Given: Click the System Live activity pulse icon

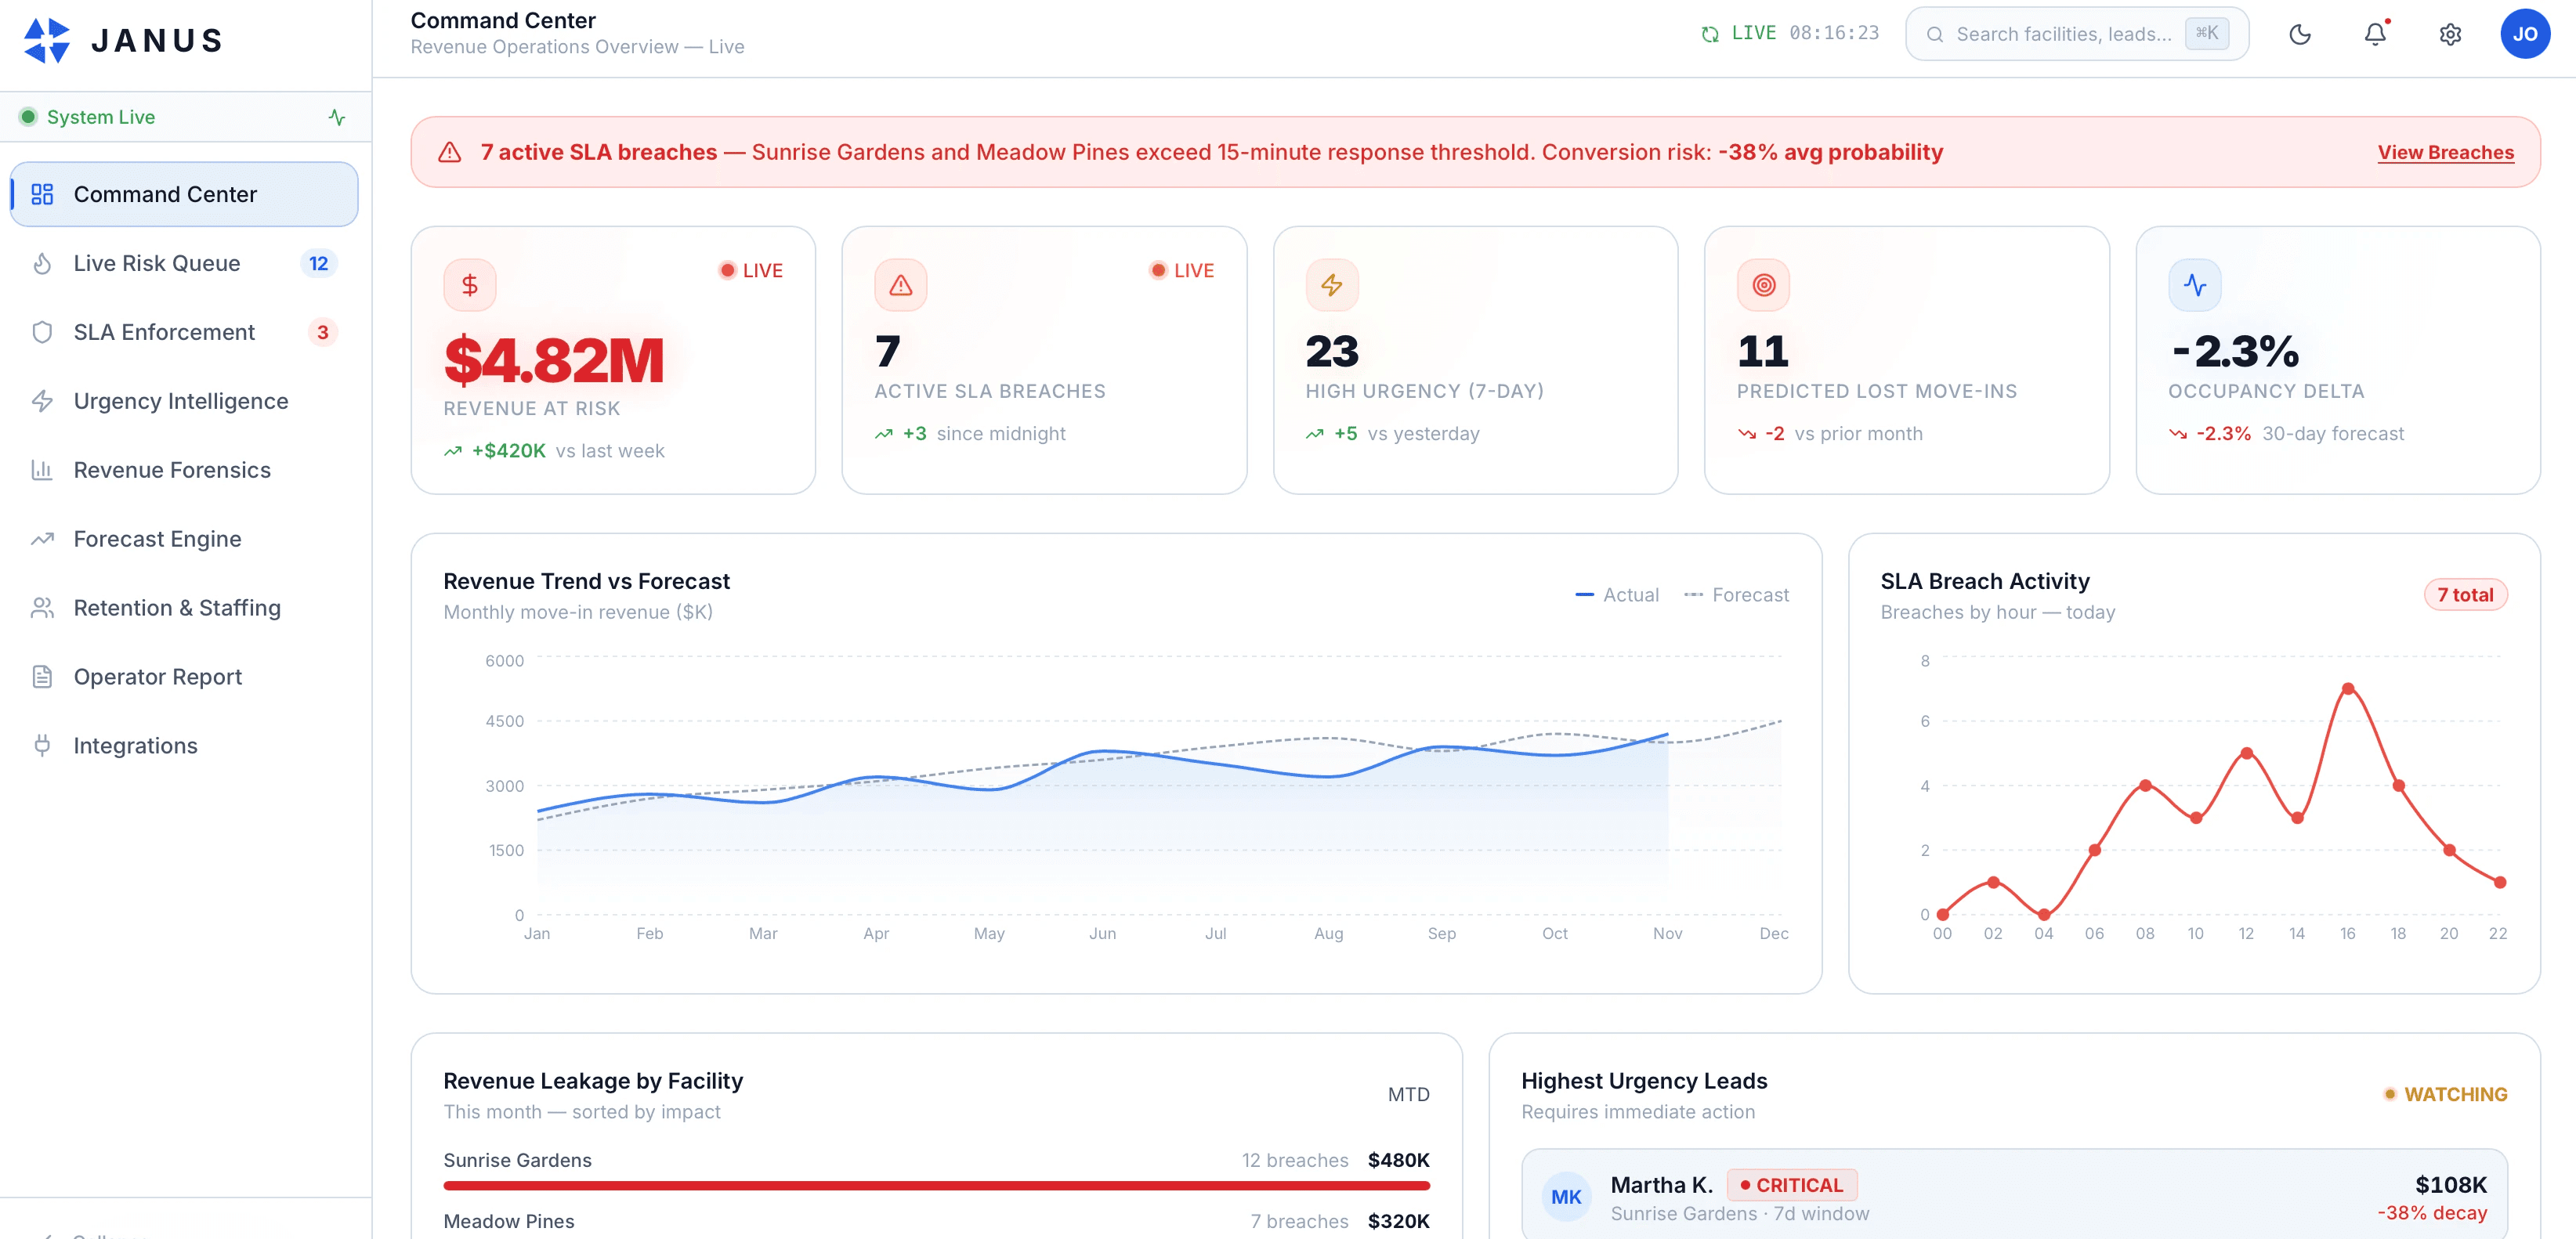Looking at the screenshot, I should click(337, 117).
